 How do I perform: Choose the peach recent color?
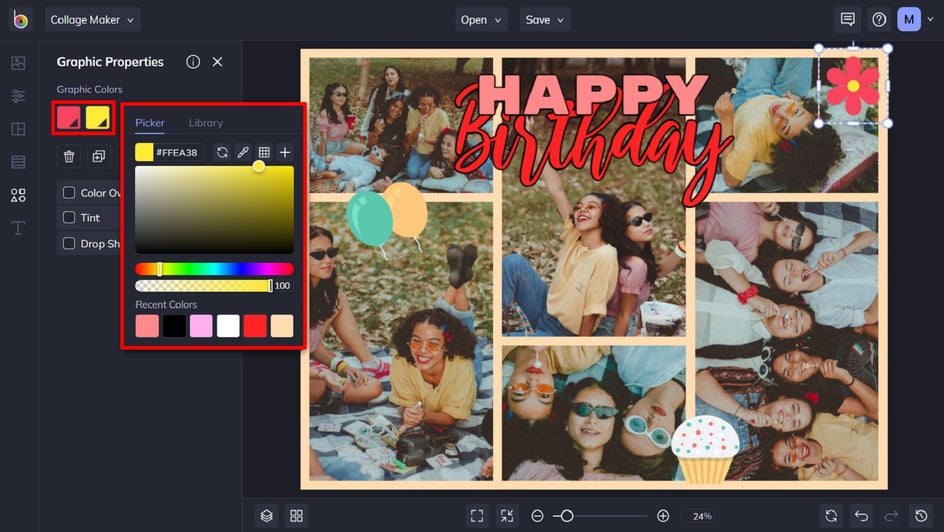pyautogui.click(x=282, y=326)
